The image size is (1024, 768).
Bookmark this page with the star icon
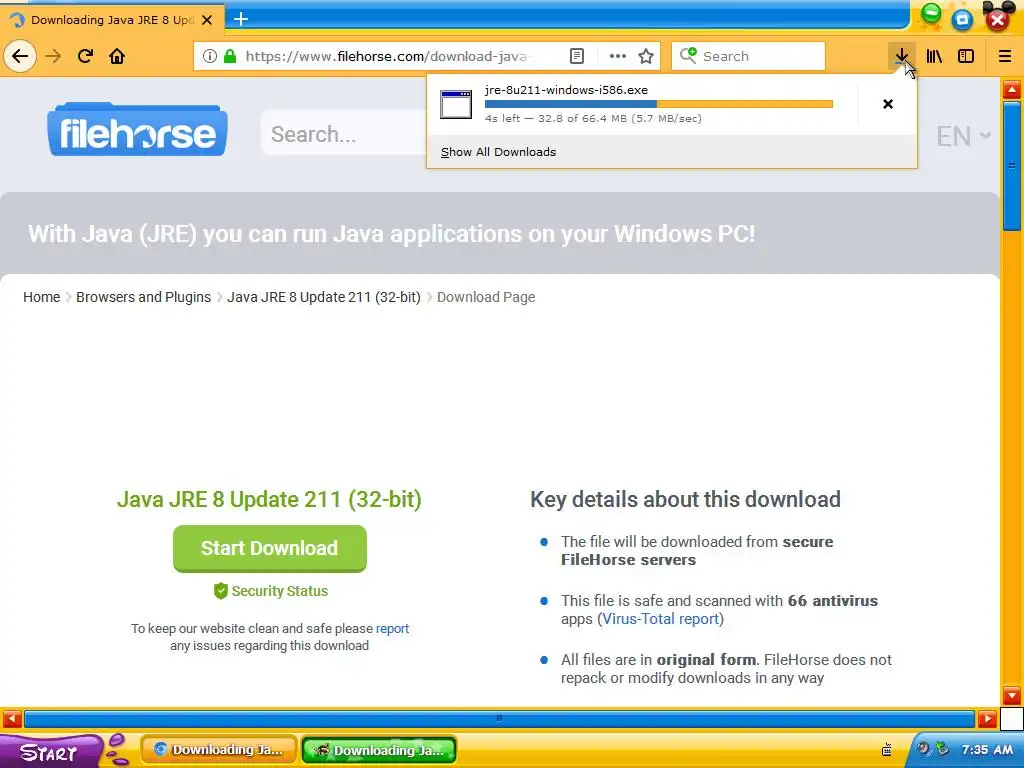click(x=646, y=56)
